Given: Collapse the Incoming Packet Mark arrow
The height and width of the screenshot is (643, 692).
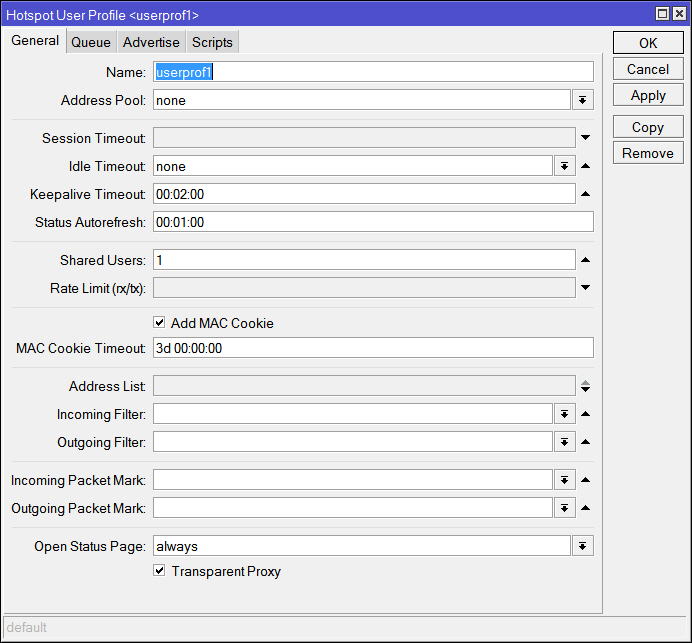Looking at the screenshot, I should click(585, 480).
